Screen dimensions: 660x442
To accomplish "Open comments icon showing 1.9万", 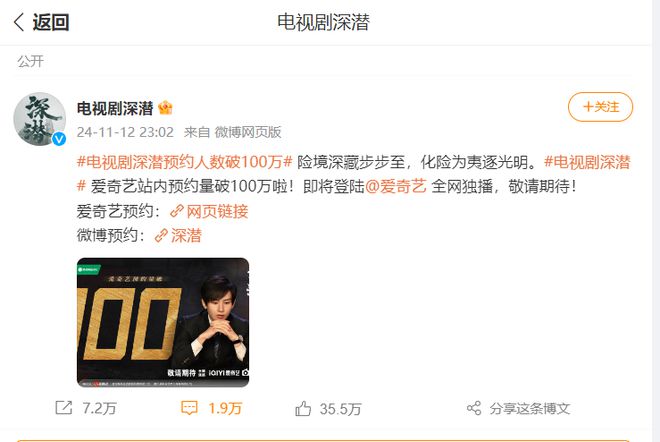I will (x=189, y=408).
